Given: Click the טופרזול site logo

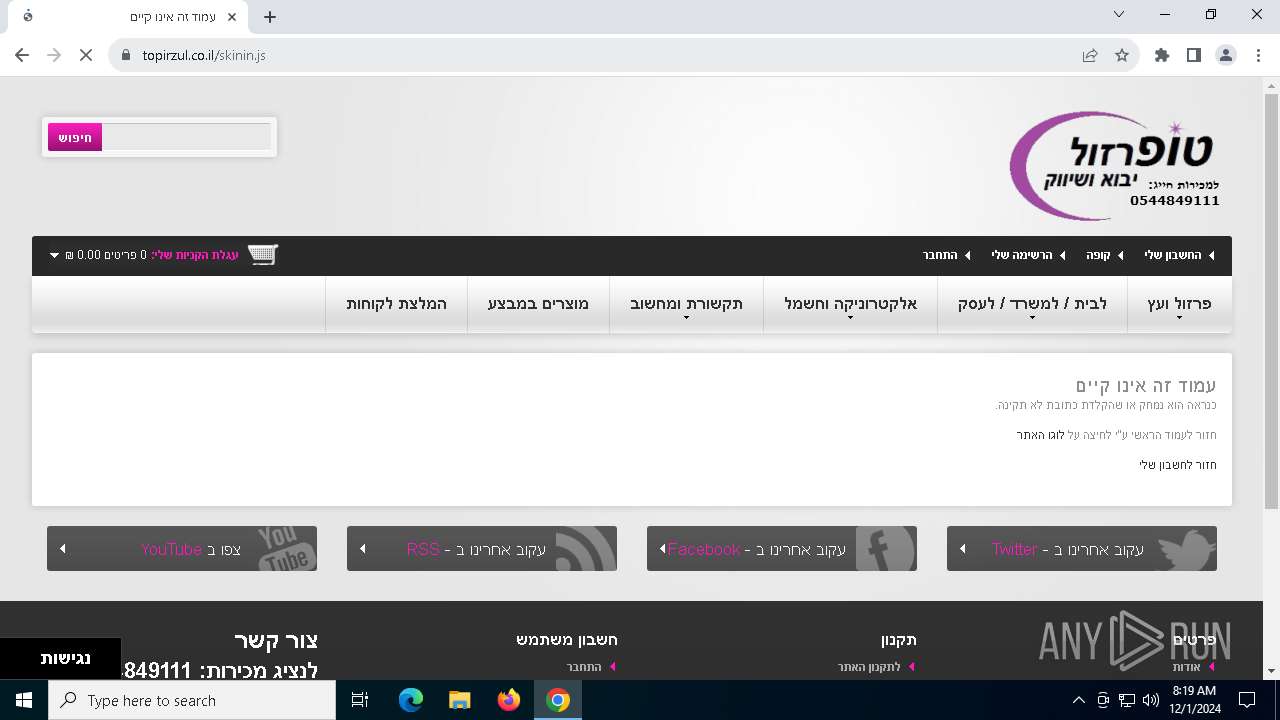Looking at the screenshot, I should pos(1114,165).
